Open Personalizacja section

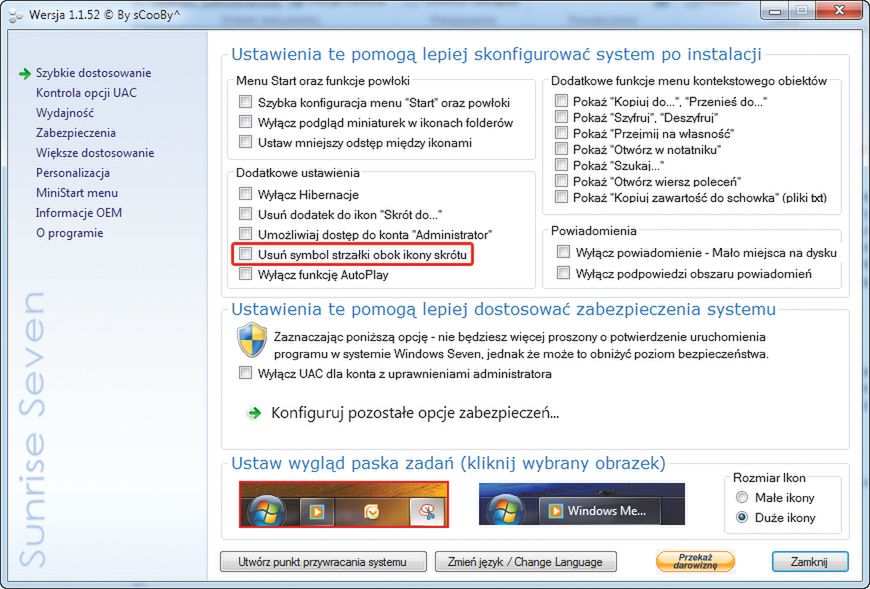click(73, 173)
